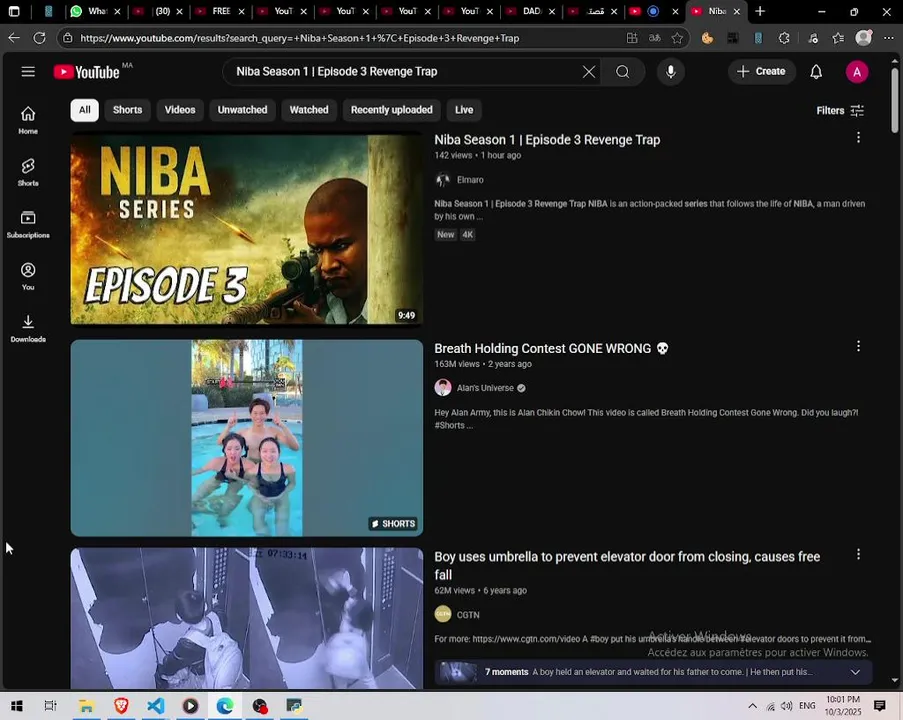Image resolution: width=903 pixels, height=720 pixels.
Task: Open the Filters panel
Action: [x=840, y=111]
